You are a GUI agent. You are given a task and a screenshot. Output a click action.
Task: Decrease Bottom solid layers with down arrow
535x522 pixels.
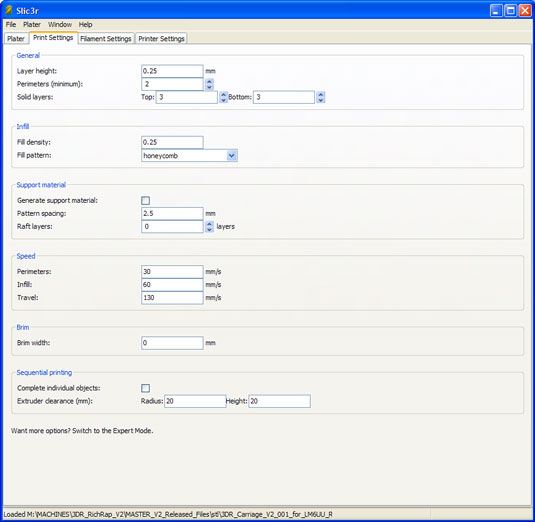tap(320, 100)
